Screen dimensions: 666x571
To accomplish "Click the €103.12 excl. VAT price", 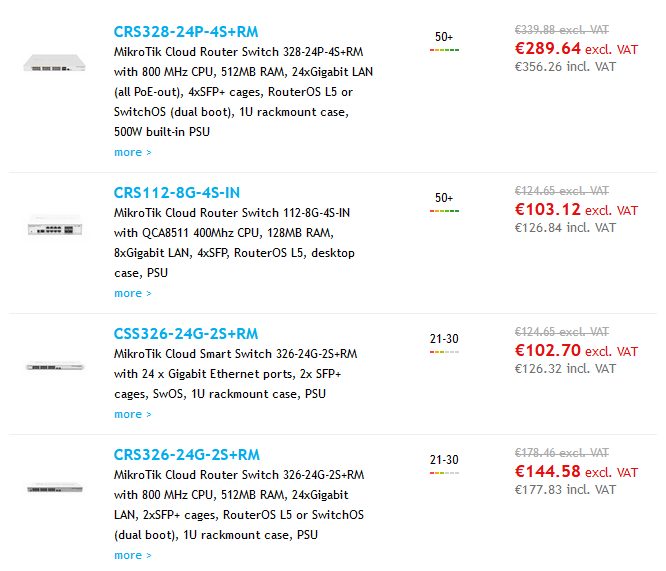I will (575, 210).
